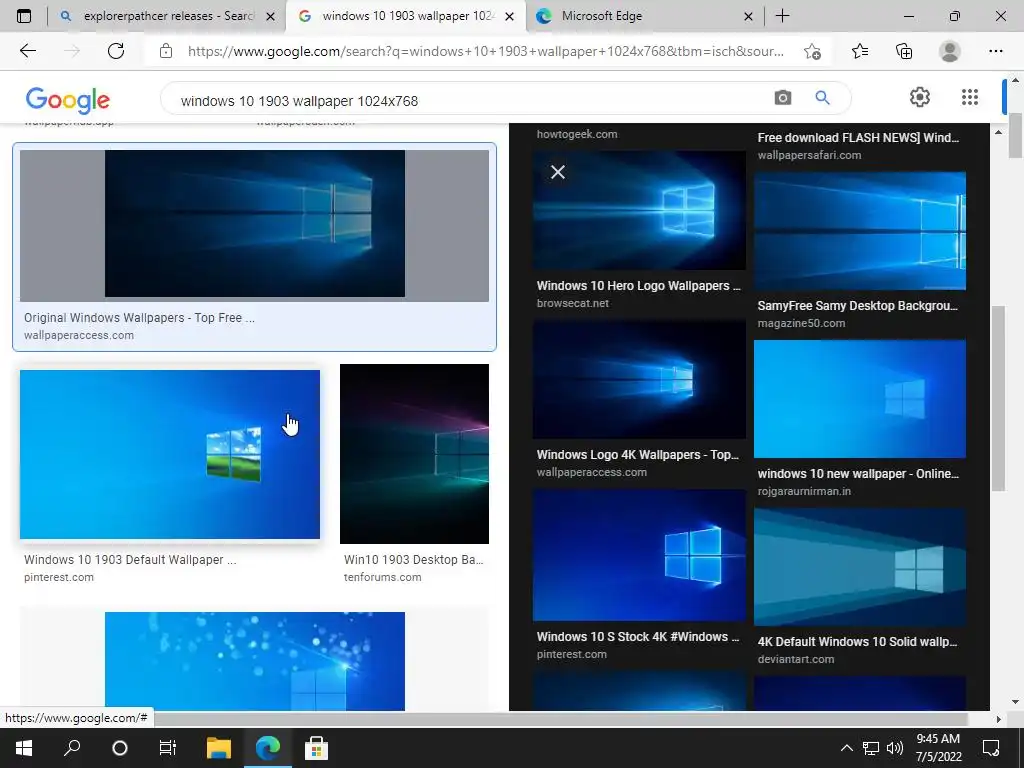
Task: Click the horizontal scrollbar right arrow
Action: (x=998, y=719)
